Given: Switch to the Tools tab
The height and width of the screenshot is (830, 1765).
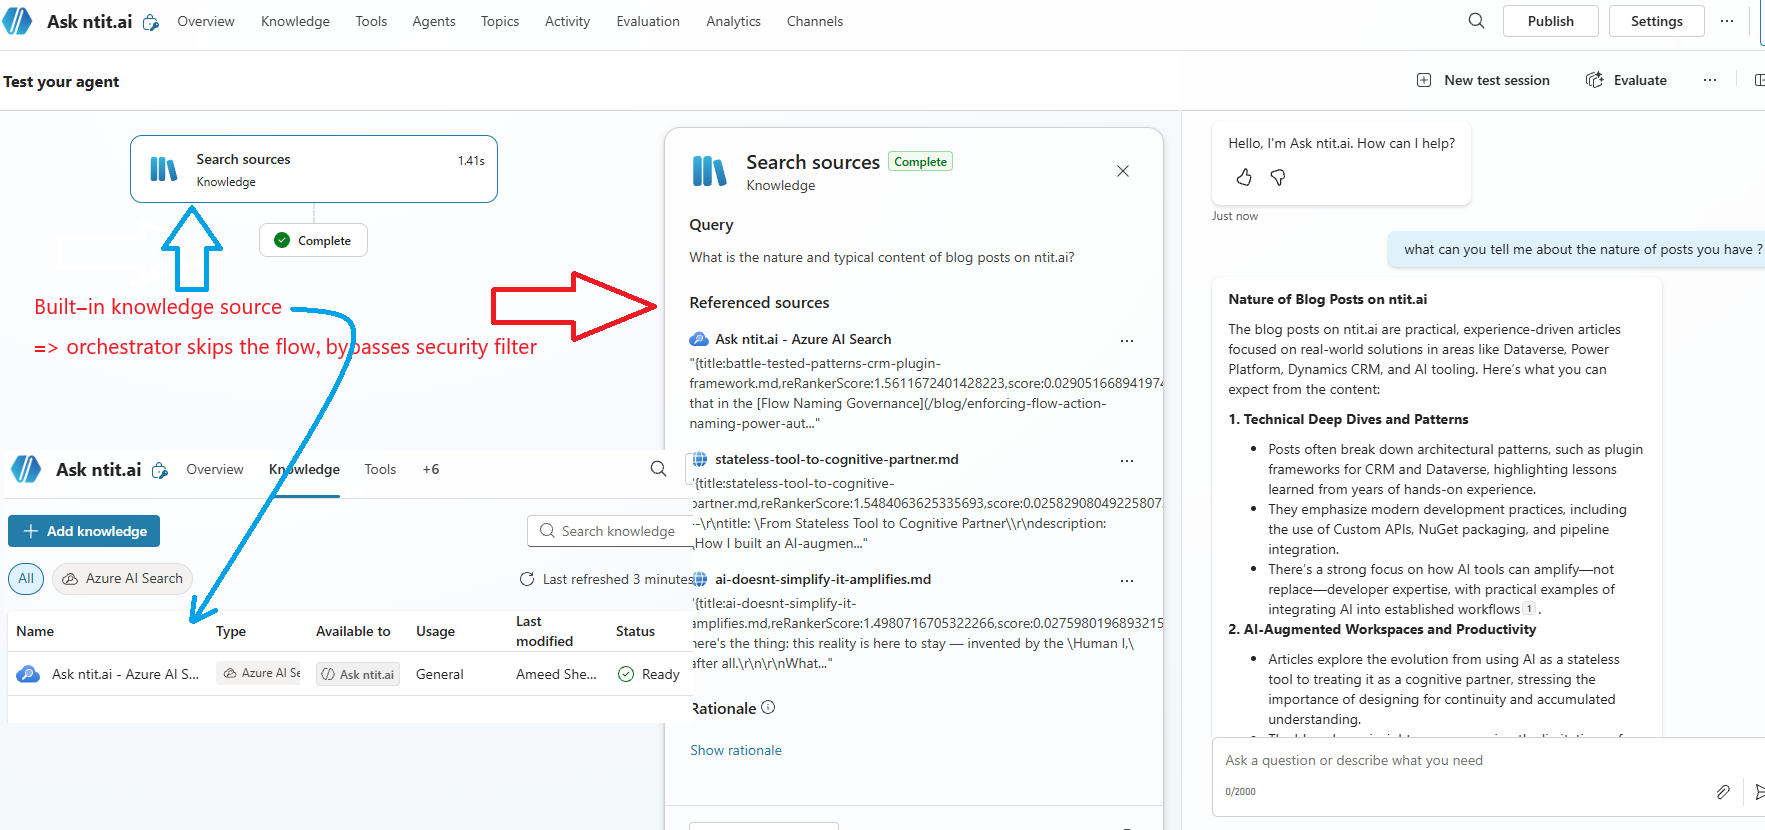Looking at the screenshot, I should click(x=371, y=21).
